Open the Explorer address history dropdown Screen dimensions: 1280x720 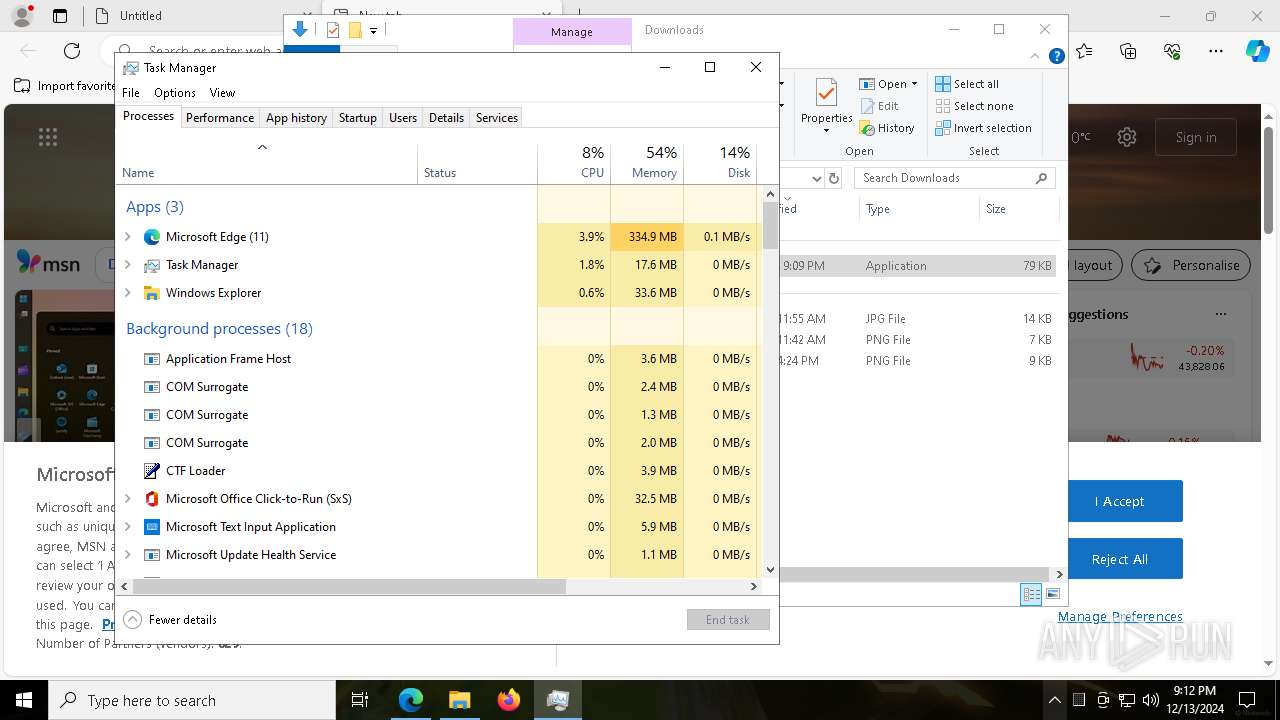[816, 178]
